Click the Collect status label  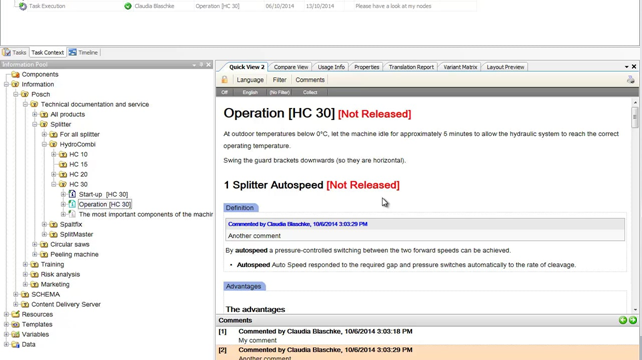(x=310, y=92)
